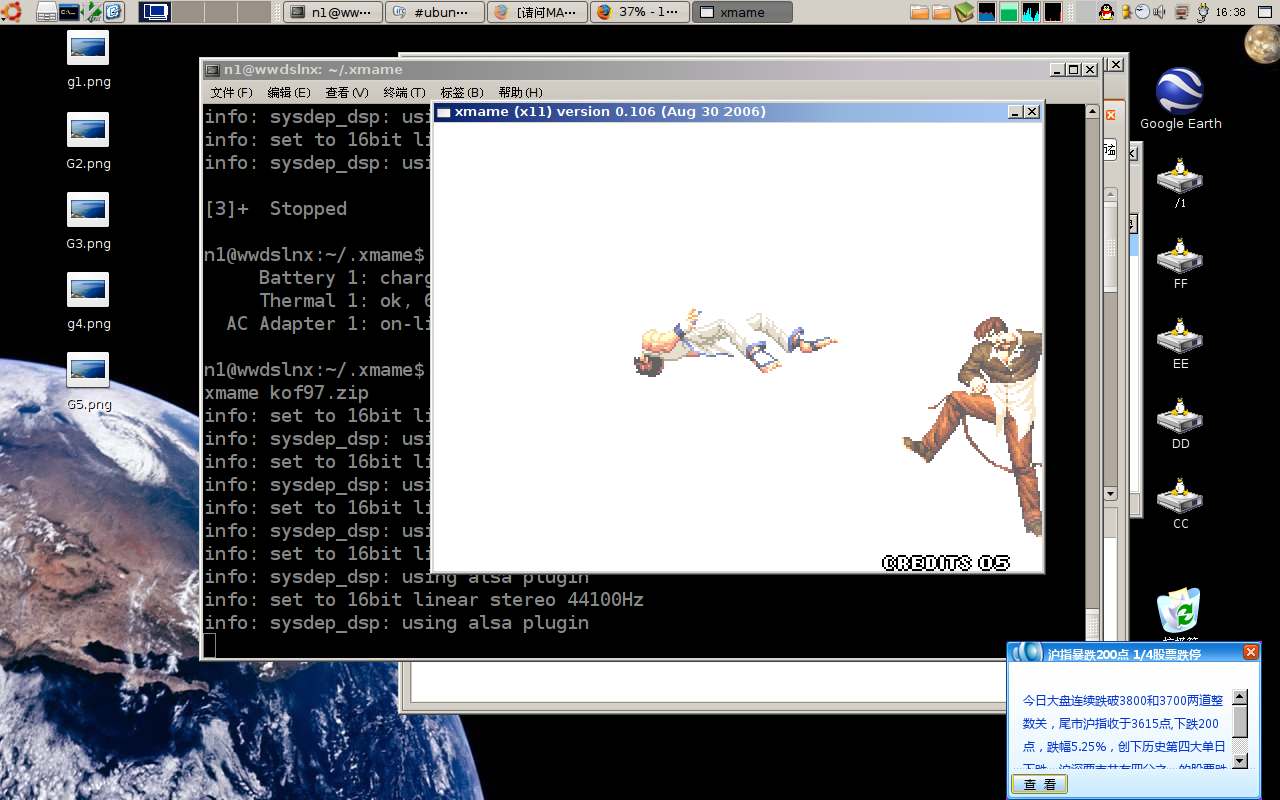Click the scrollbar down arrow behind xmame window
1280x800 pixels.
tap(1110, 494)
